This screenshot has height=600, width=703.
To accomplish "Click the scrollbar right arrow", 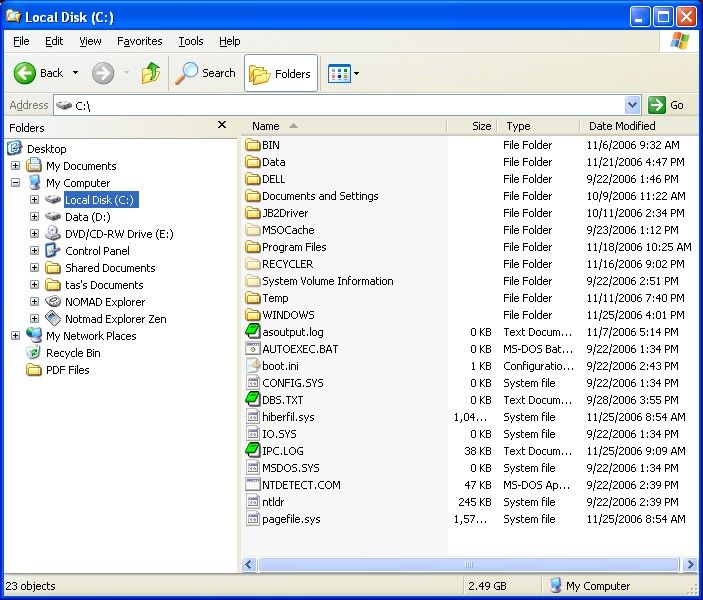I will (x=690, y=565).
